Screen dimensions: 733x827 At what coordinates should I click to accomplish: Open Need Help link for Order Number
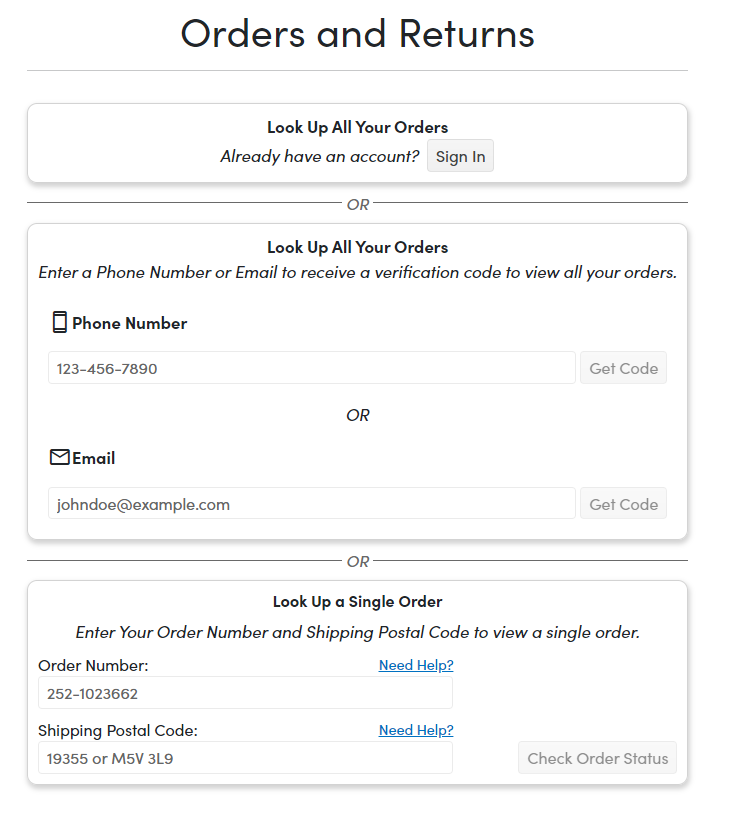point(416,665)
